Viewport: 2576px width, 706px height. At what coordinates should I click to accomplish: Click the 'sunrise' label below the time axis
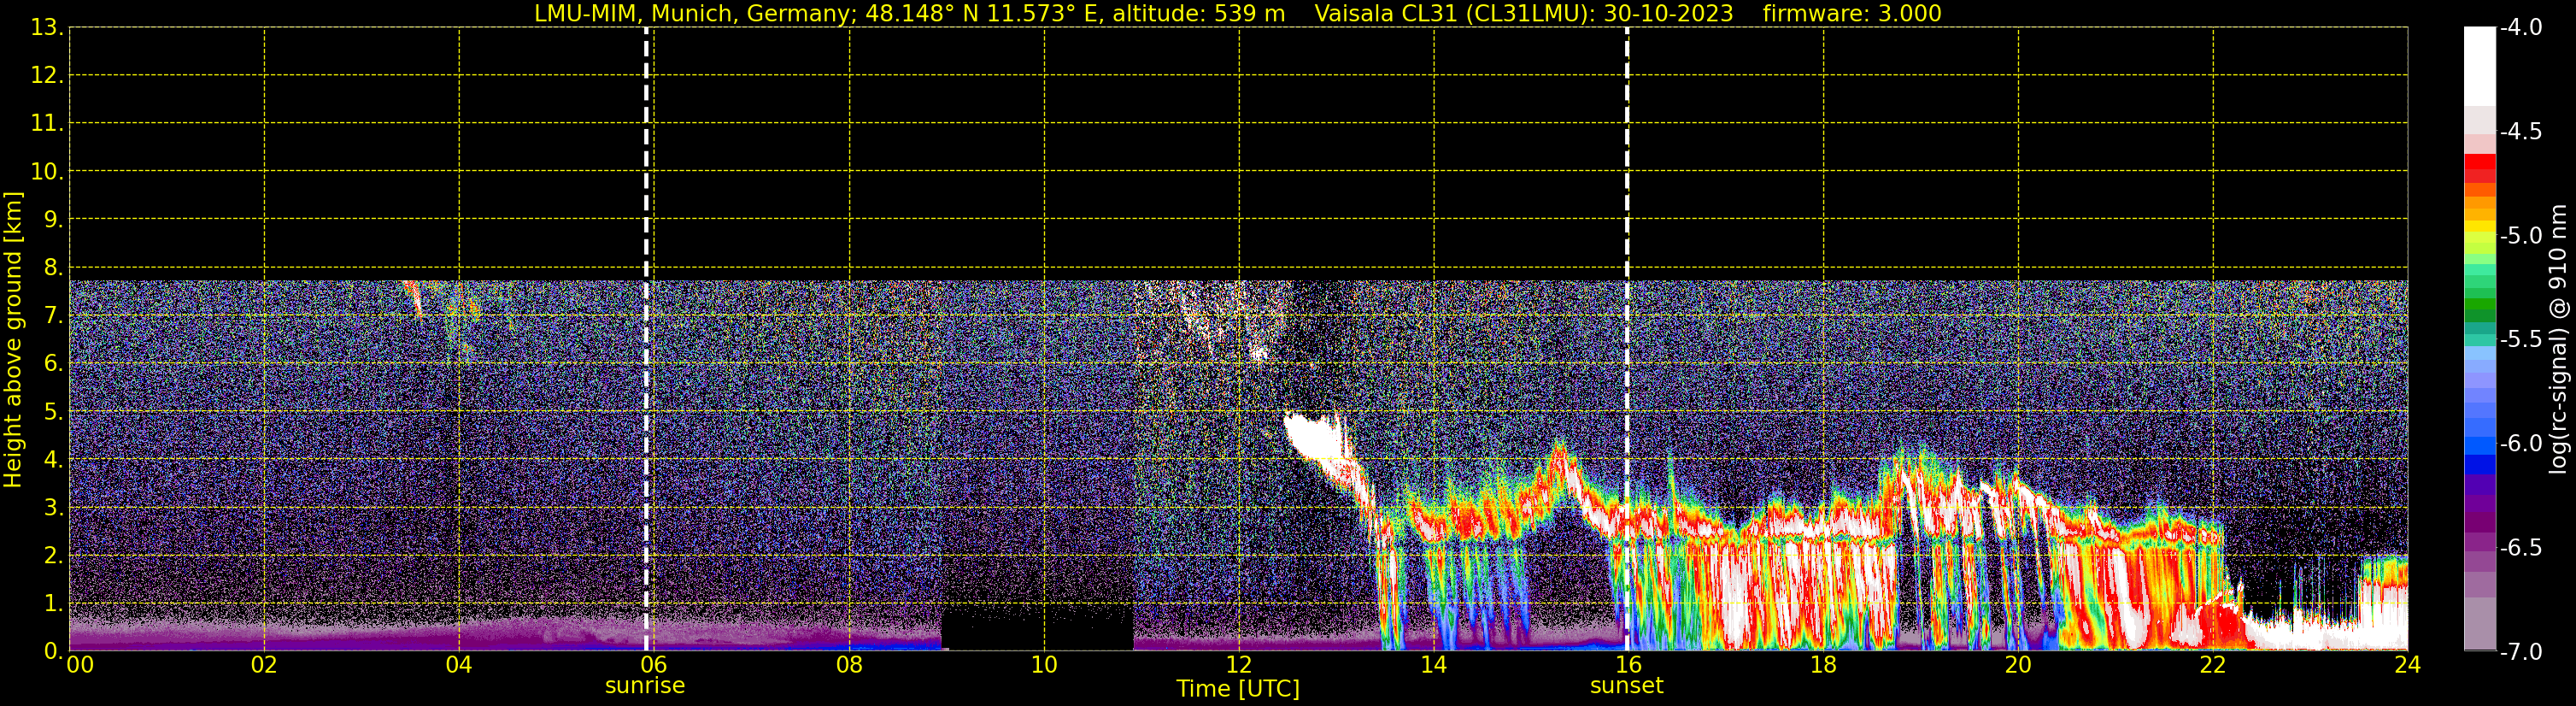[645, 686]
